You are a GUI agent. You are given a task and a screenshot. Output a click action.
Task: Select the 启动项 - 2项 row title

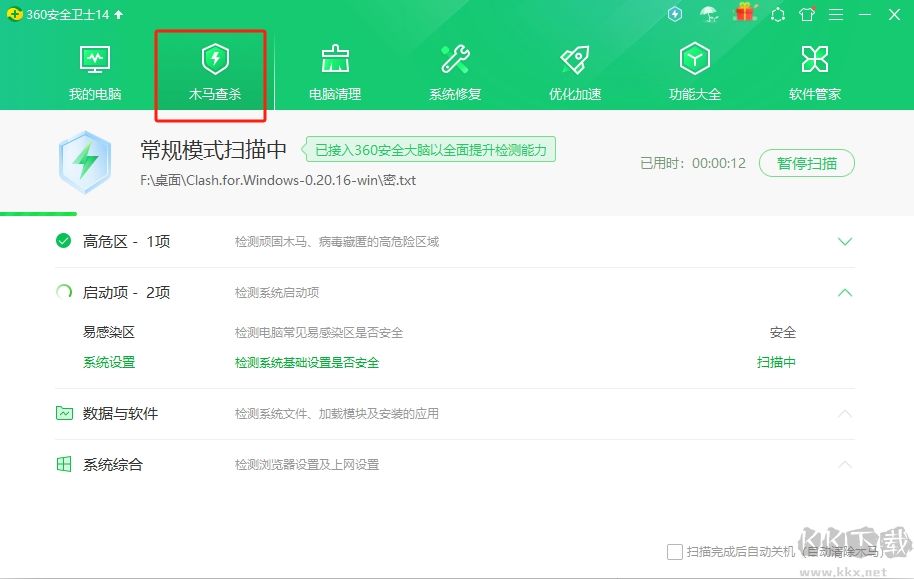(126, 292)
